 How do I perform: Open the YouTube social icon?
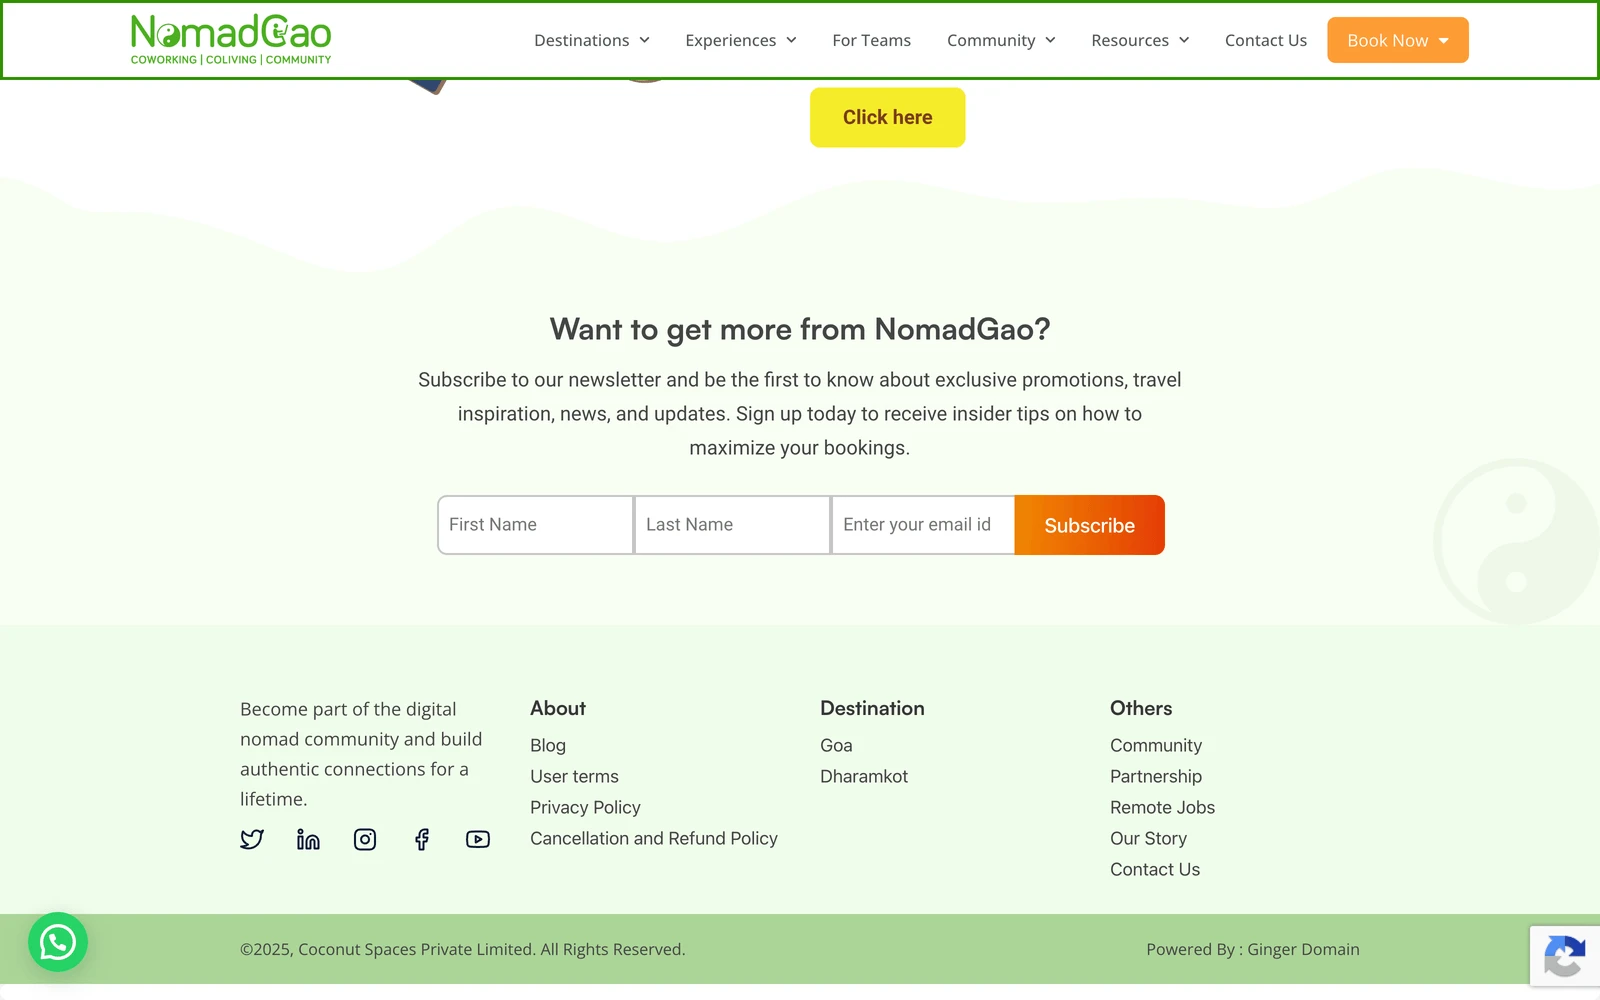coord(478,839)
